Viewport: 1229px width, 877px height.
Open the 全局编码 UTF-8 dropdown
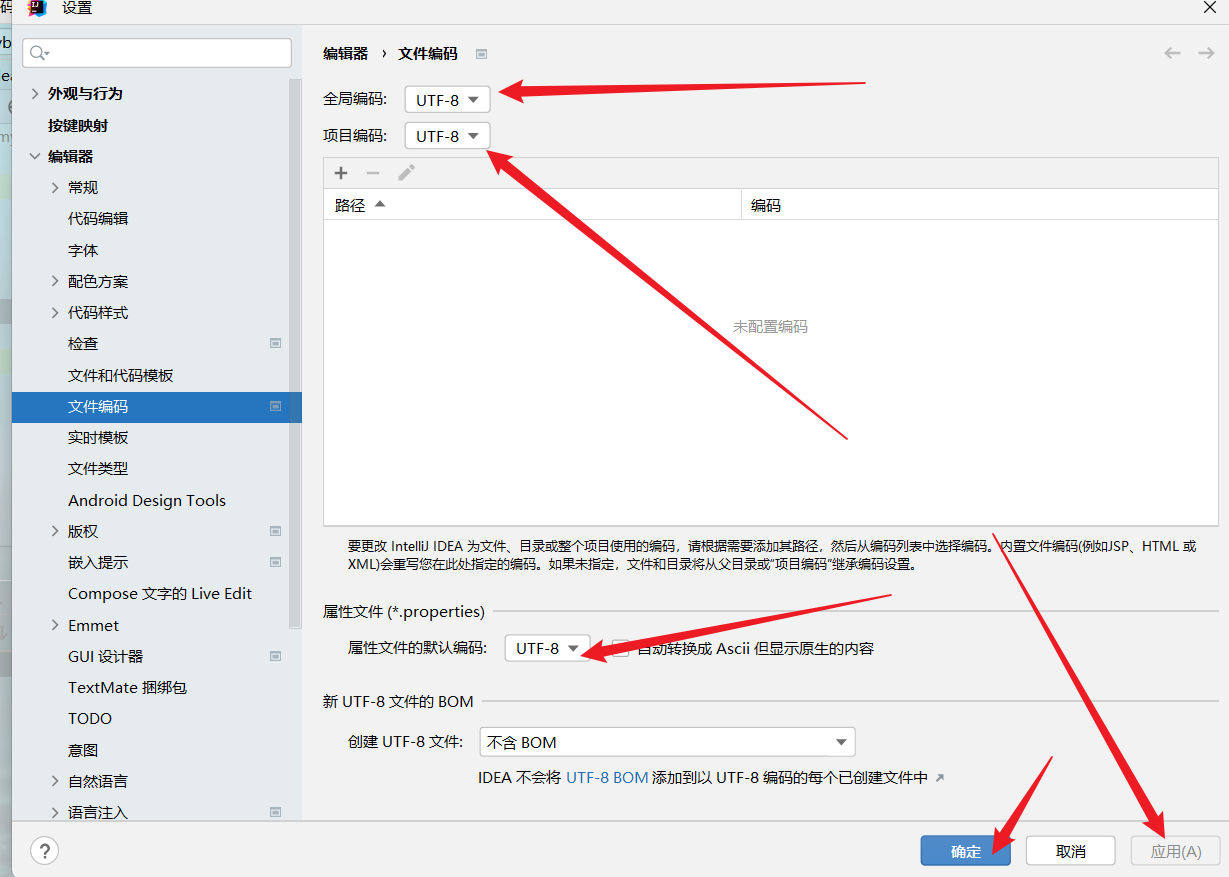tap(446, 99)
